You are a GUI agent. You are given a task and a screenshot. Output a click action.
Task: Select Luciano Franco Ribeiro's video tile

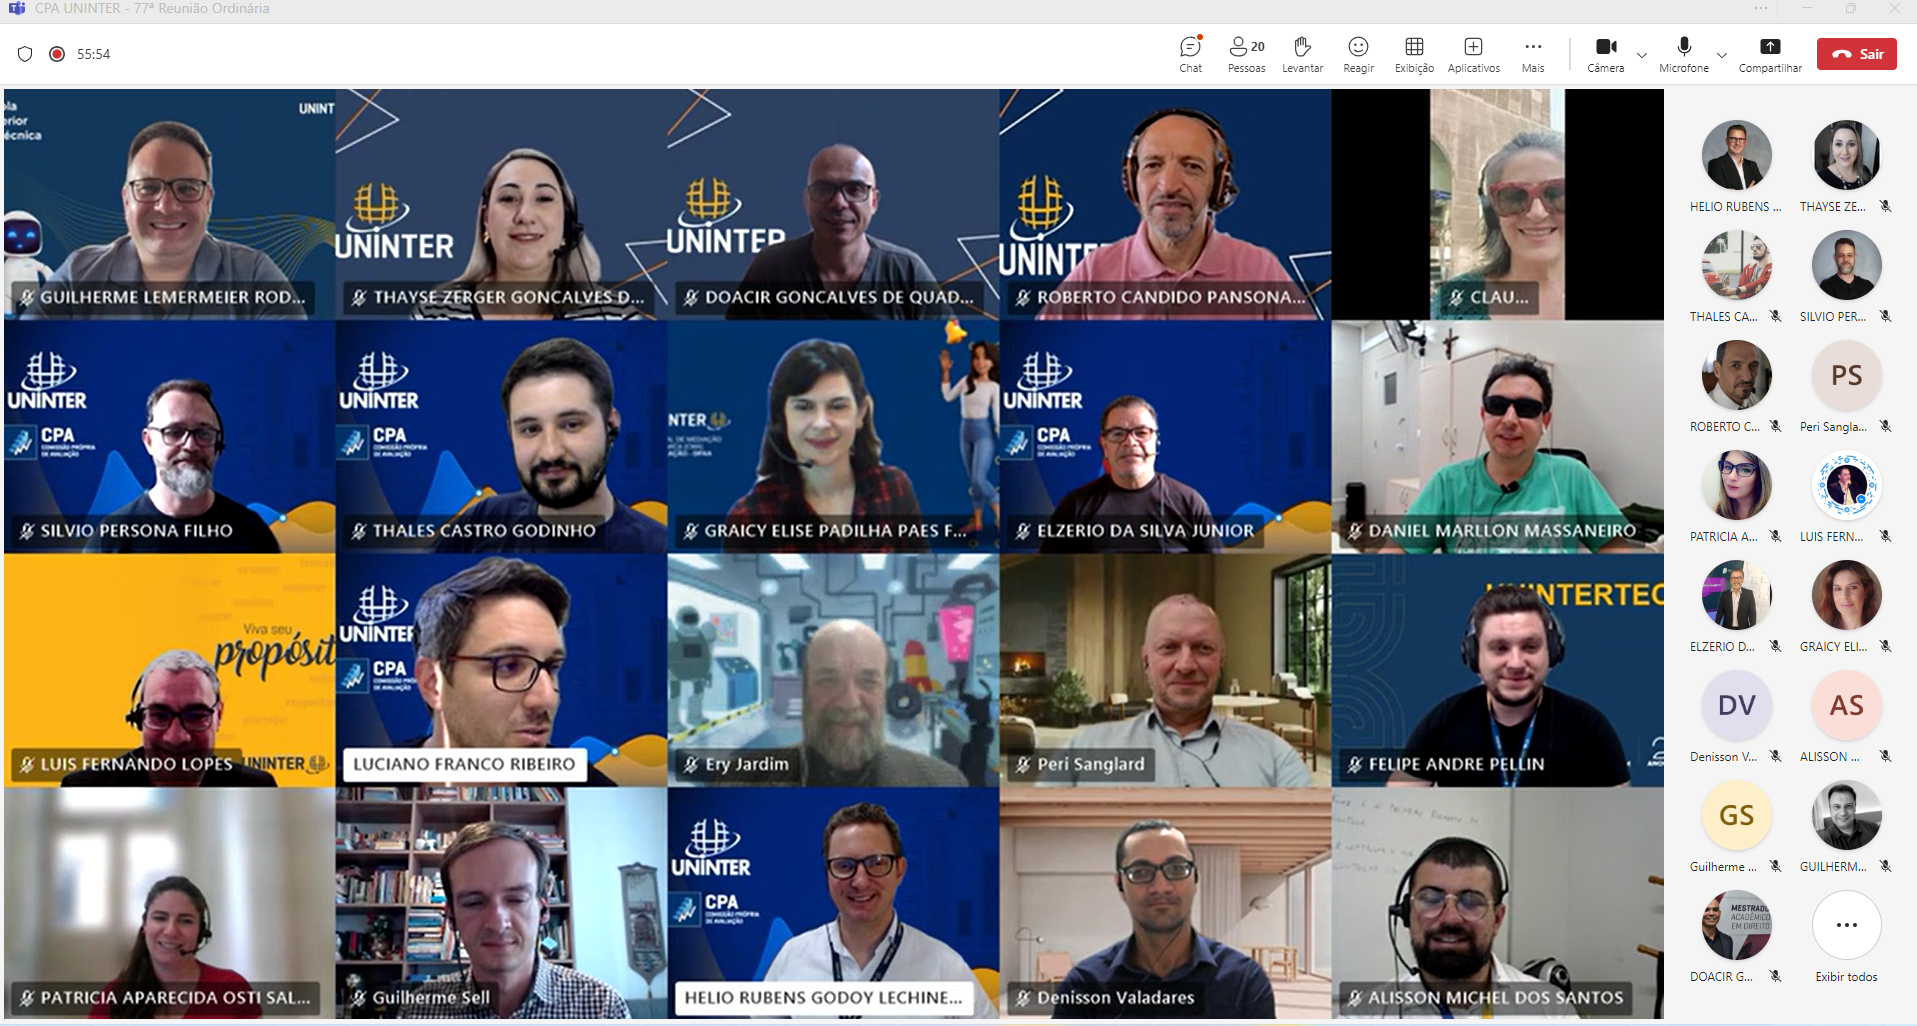tap(501, 670)
